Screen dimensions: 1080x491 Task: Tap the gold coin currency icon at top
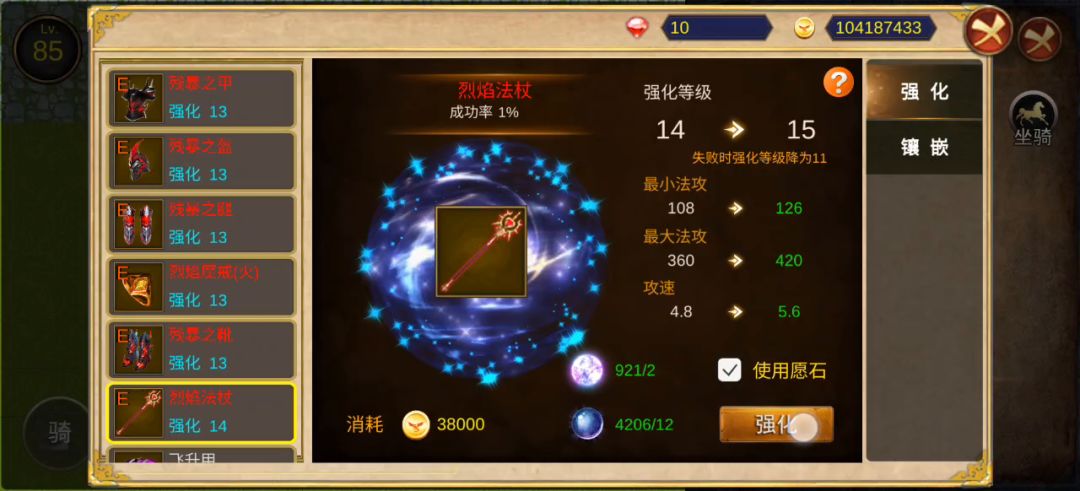[804, 28]
